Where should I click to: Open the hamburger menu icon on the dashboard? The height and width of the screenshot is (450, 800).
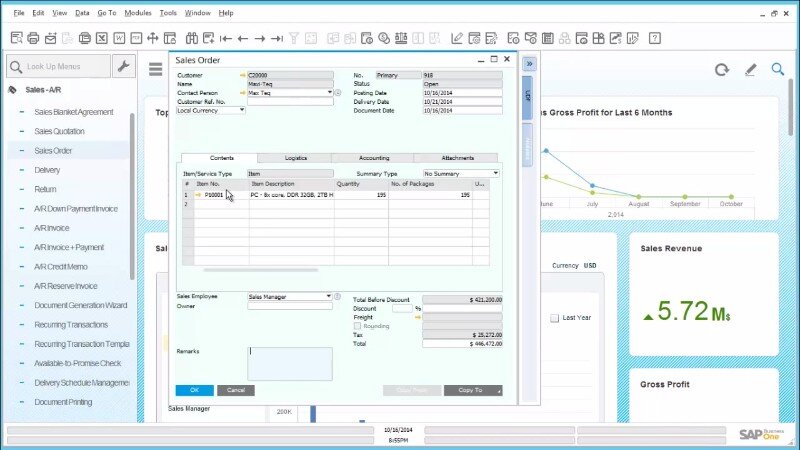pos(155,69)
